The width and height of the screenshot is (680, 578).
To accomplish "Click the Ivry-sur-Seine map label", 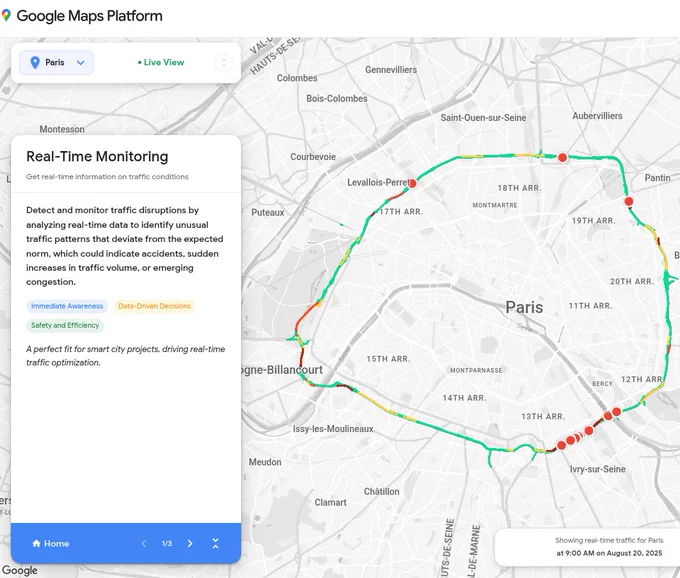I will [598, 469].
